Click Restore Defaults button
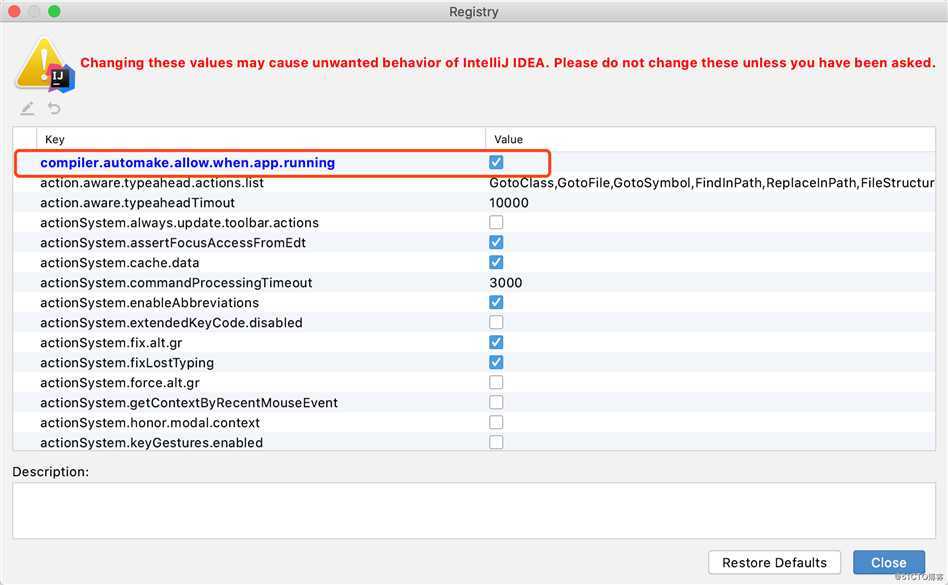This screenshot has height=585, width=948. tap(774, 563)
